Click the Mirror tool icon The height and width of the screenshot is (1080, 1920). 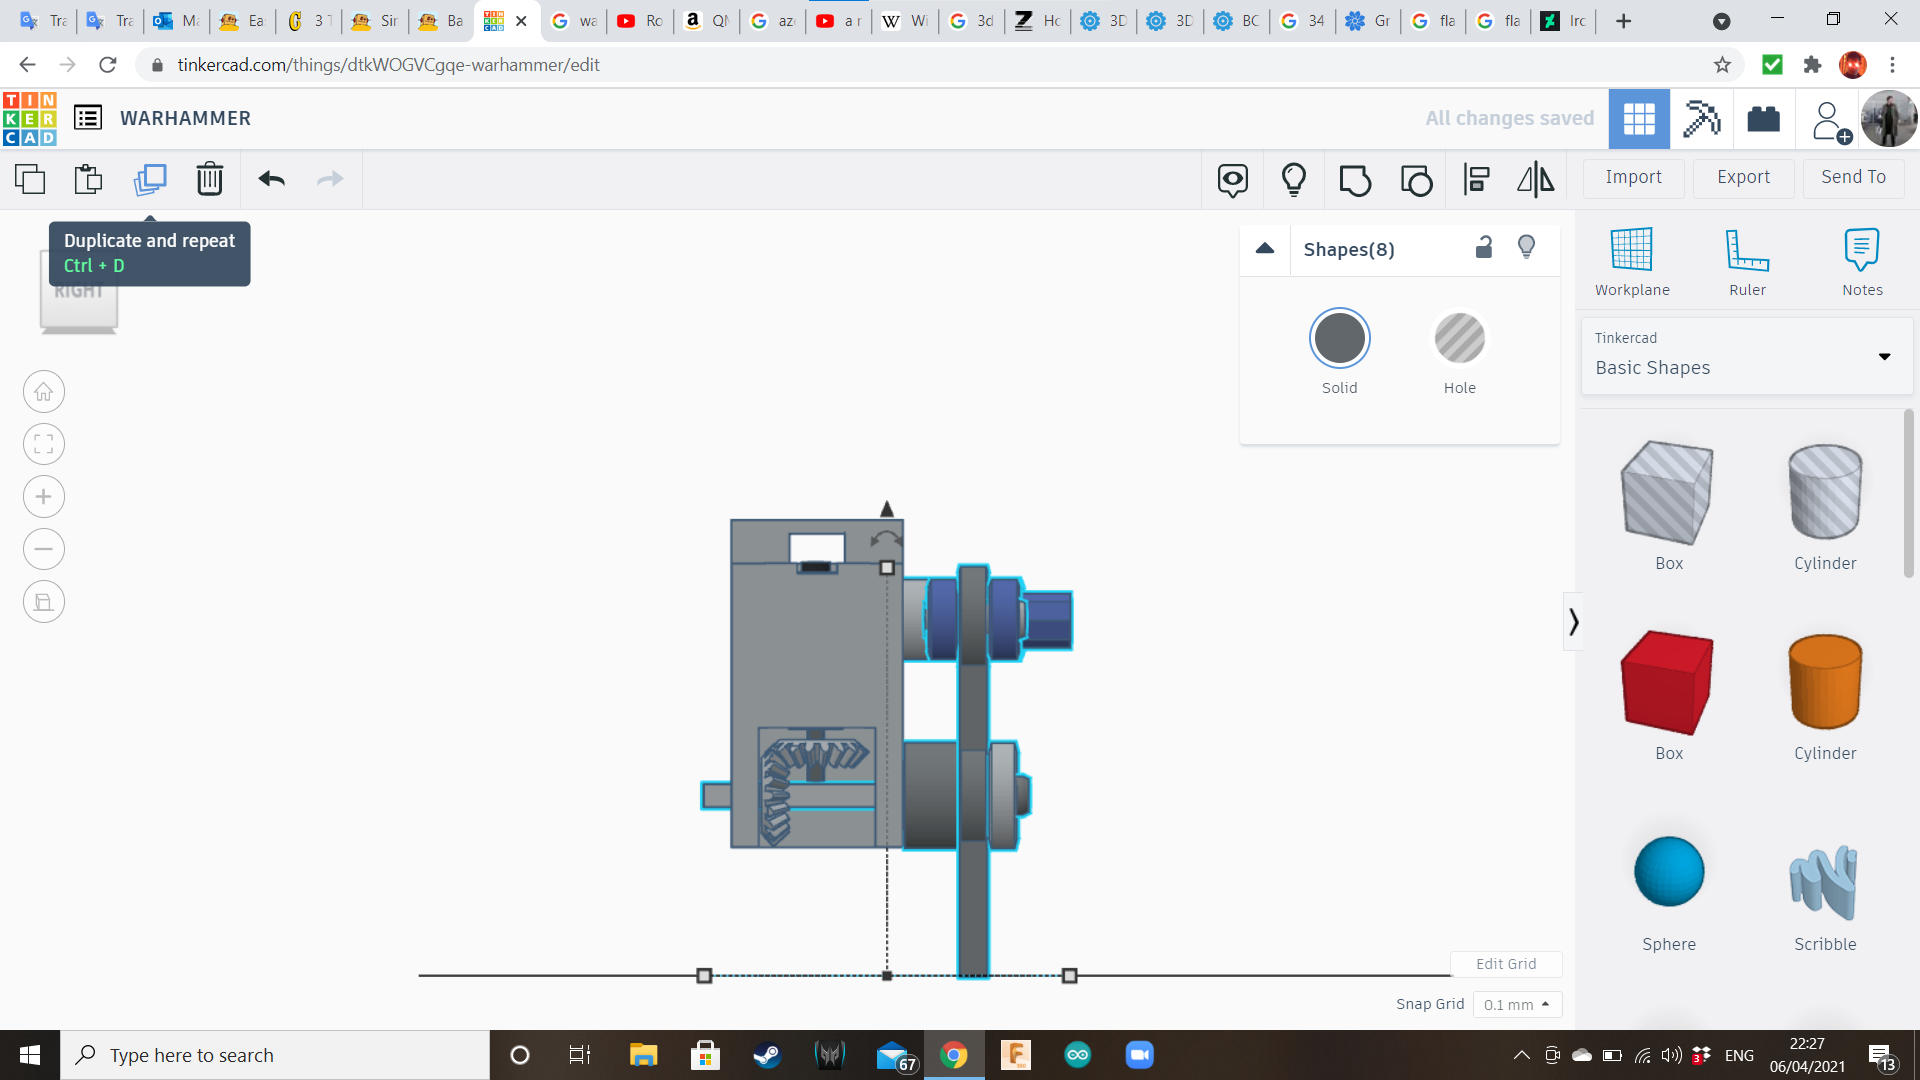1535,179
